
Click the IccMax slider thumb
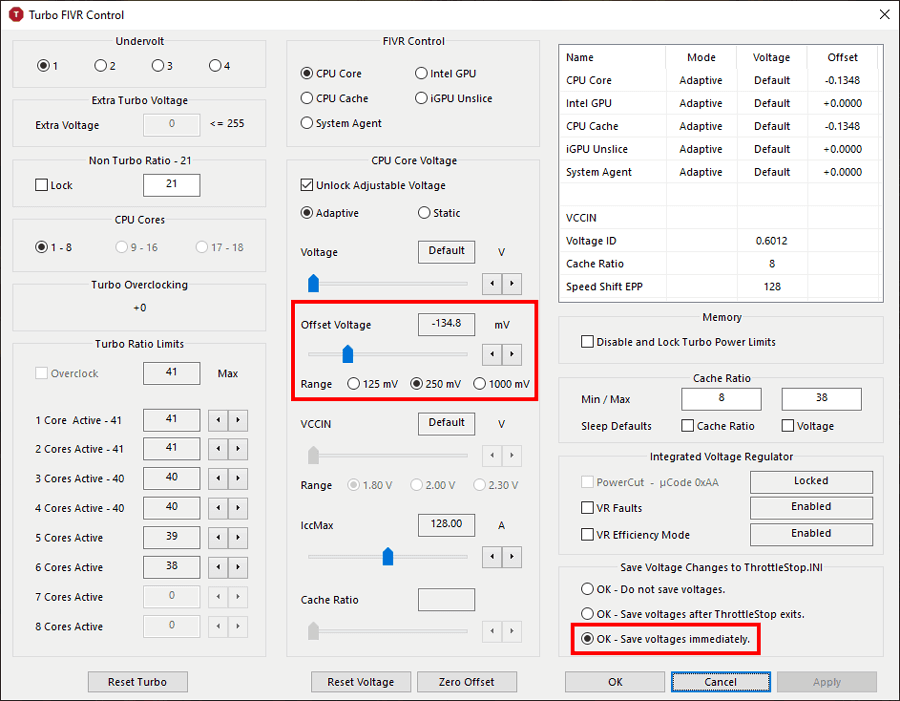pos(387,556)
